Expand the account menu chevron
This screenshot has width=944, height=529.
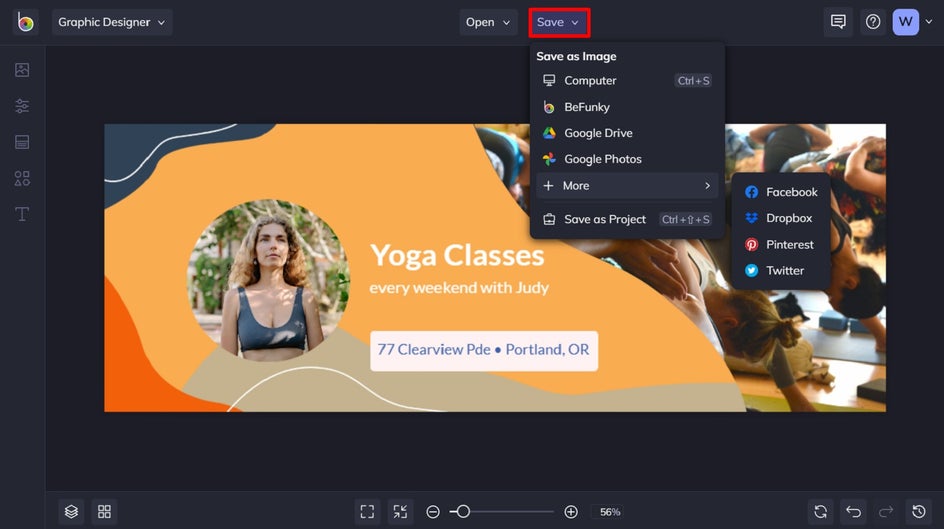pos(929,22)
